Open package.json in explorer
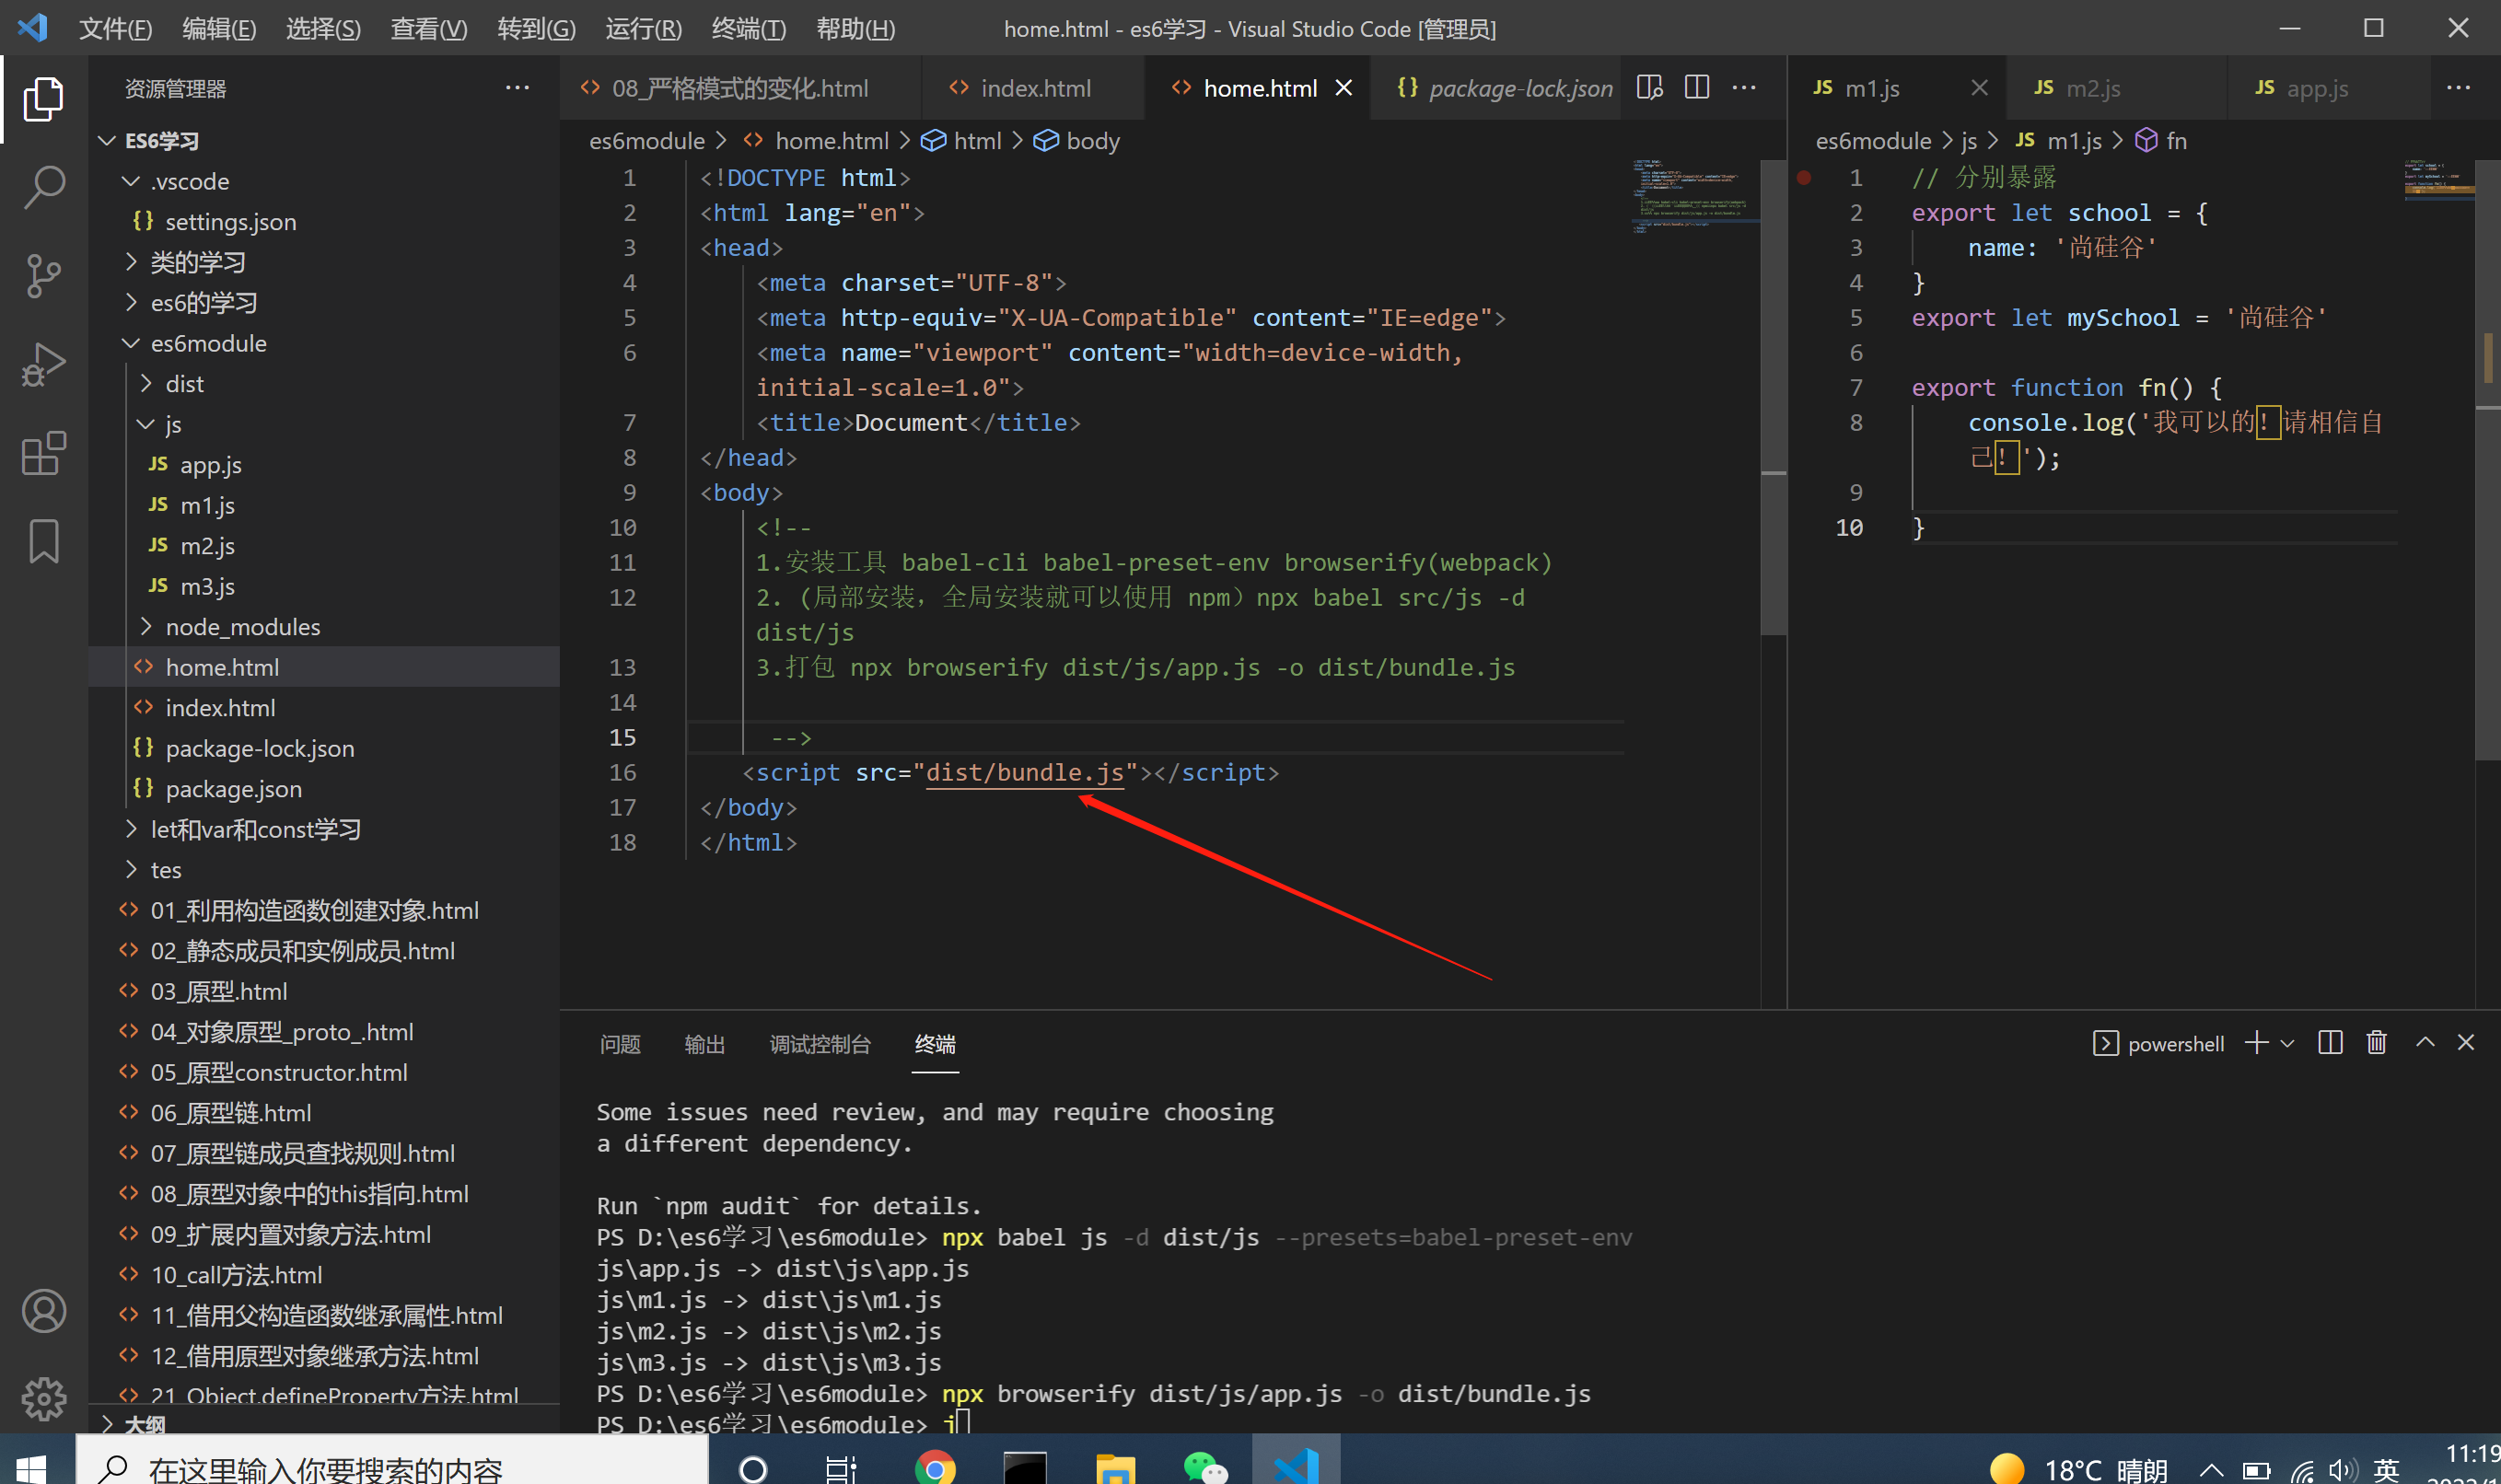 click(324, 789)
